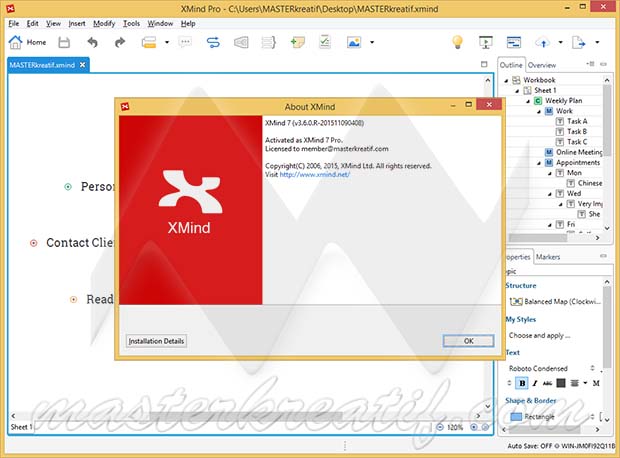Open the xmind.net link in About dialog
The image size is (620, 458).
[315, 174]
